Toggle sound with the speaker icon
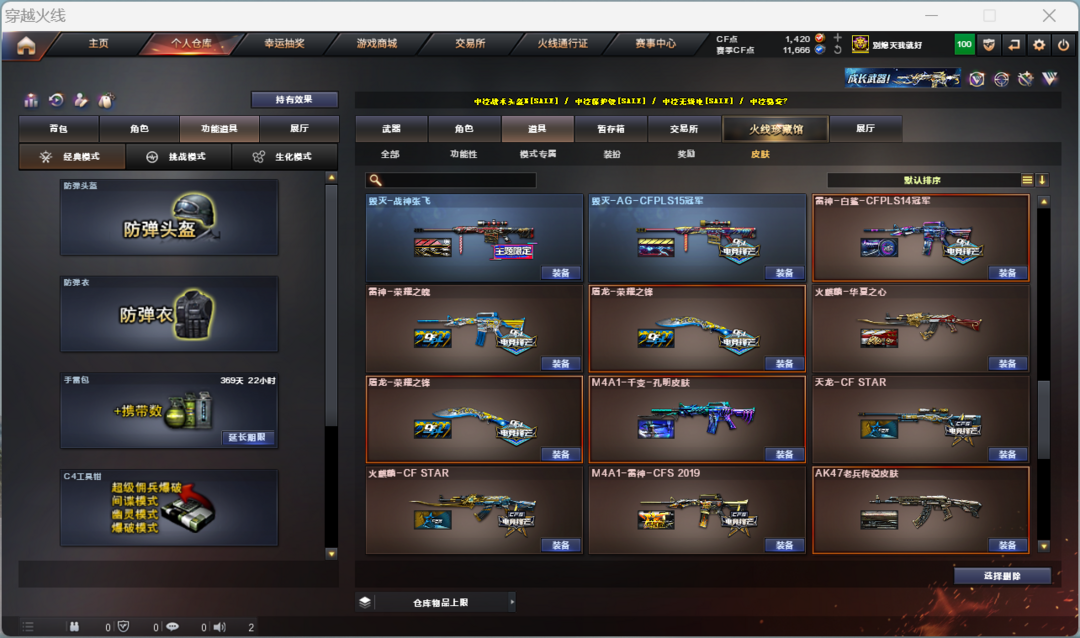 220,627
